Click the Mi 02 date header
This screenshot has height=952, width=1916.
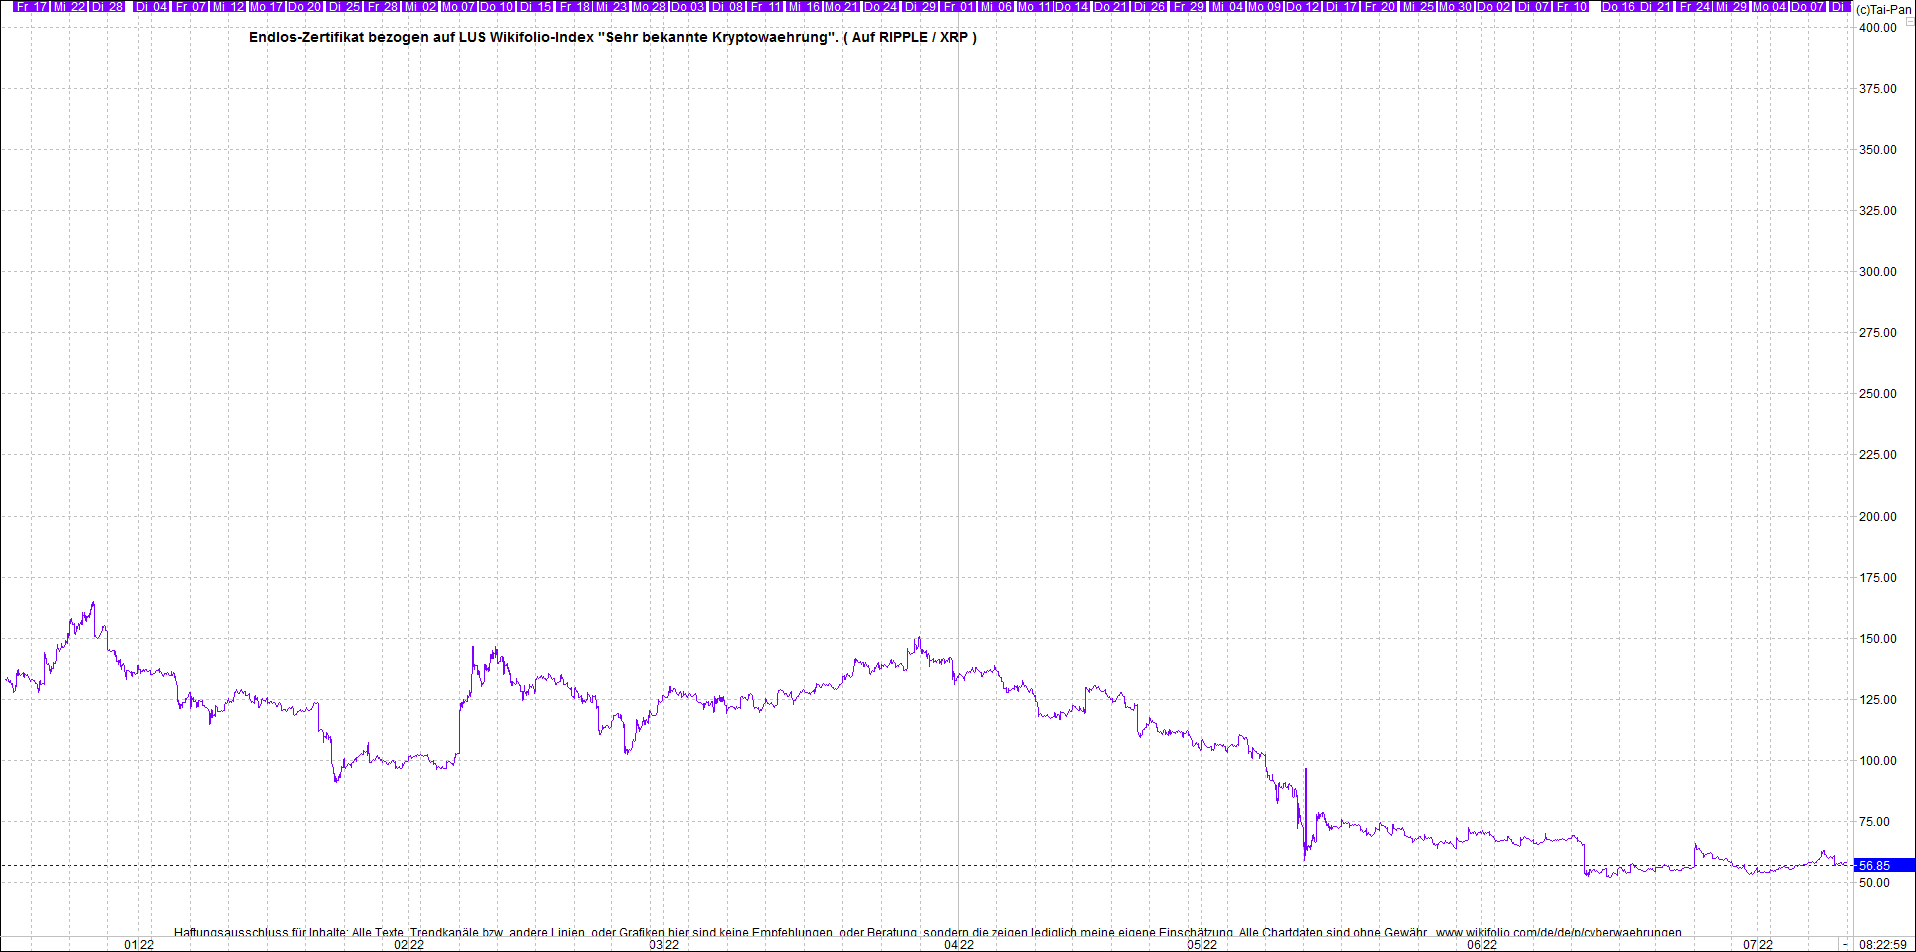420,6
